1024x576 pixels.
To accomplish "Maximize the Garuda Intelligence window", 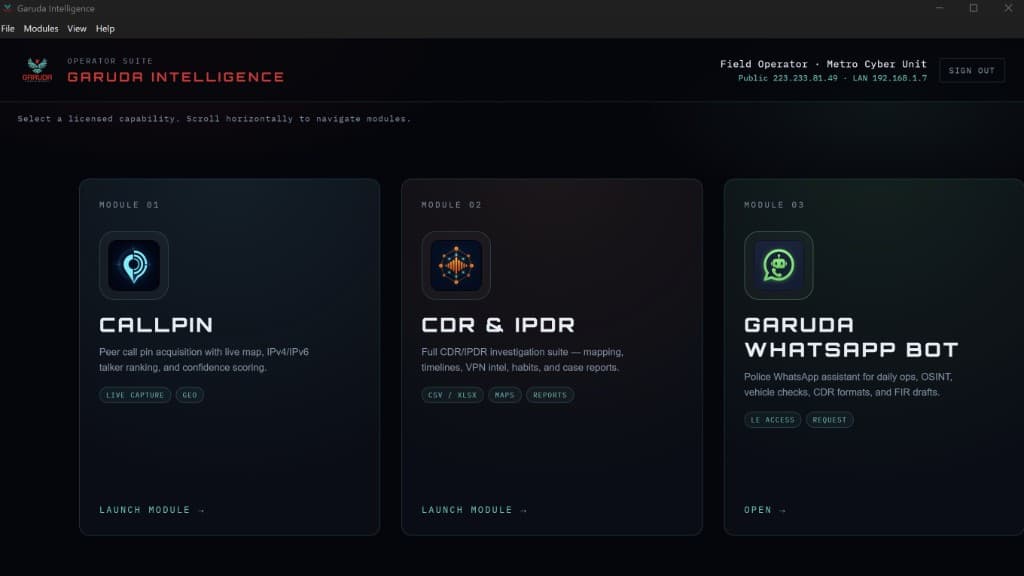I will tap(973, 8).
